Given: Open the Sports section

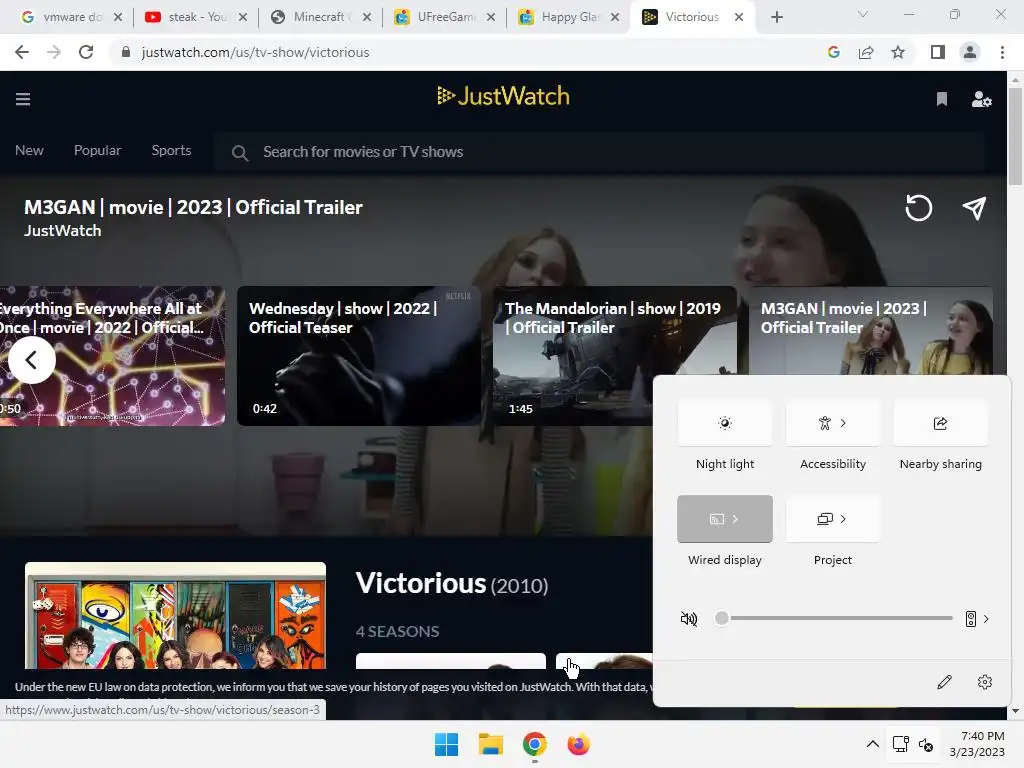Looking at the screenshot, I should 171,150.
